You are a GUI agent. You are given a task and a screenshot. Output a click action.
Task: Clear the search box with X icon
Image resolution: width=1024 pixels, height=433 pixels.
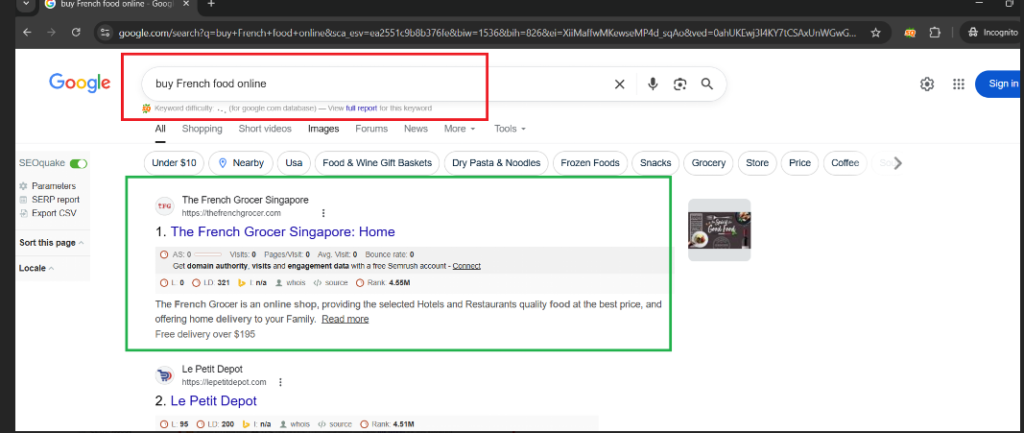[619, 84]
